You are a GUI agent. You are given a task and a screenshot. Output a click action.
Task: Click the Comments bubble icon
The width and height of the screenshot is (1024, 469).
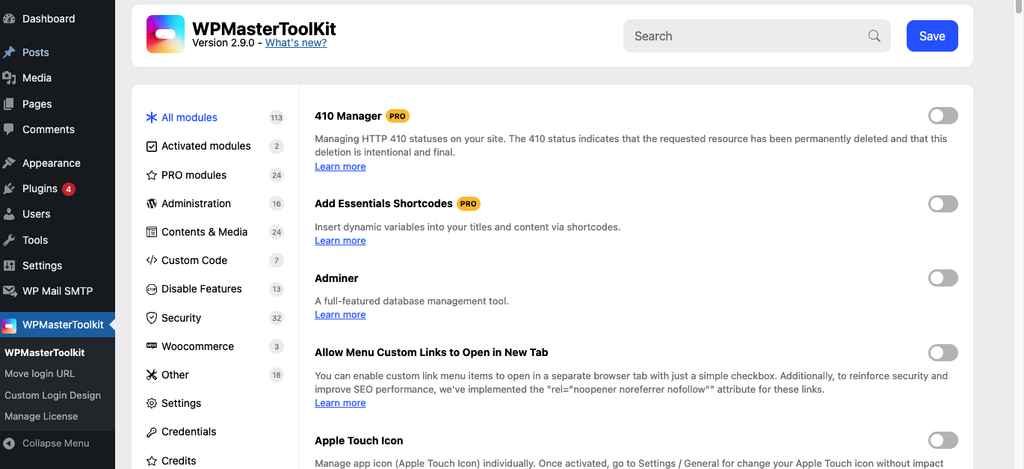(x=9, y=129)
